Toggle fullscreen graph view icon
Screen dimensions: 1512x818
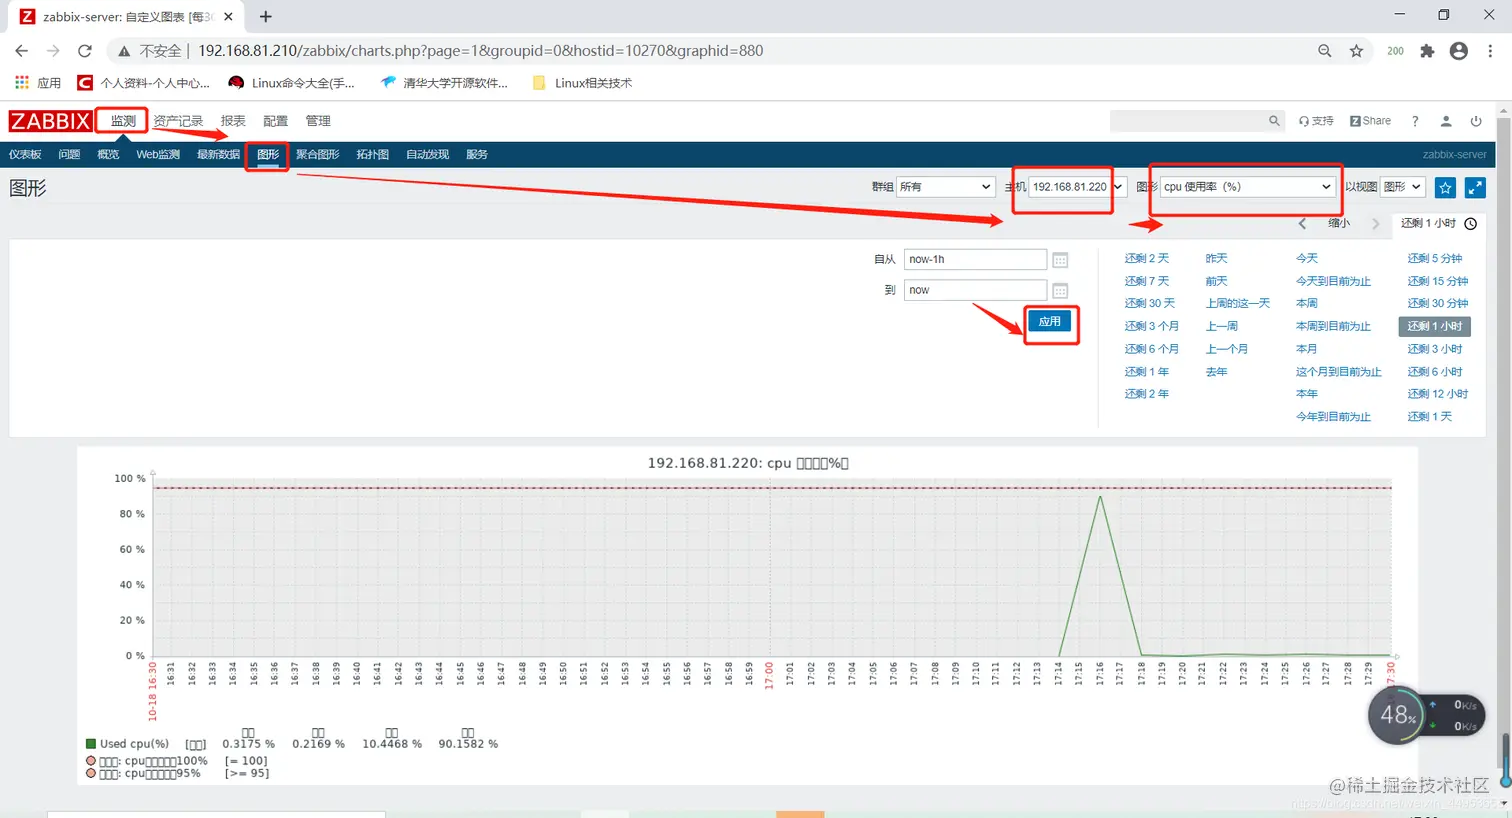click(x=1475, y=187)
